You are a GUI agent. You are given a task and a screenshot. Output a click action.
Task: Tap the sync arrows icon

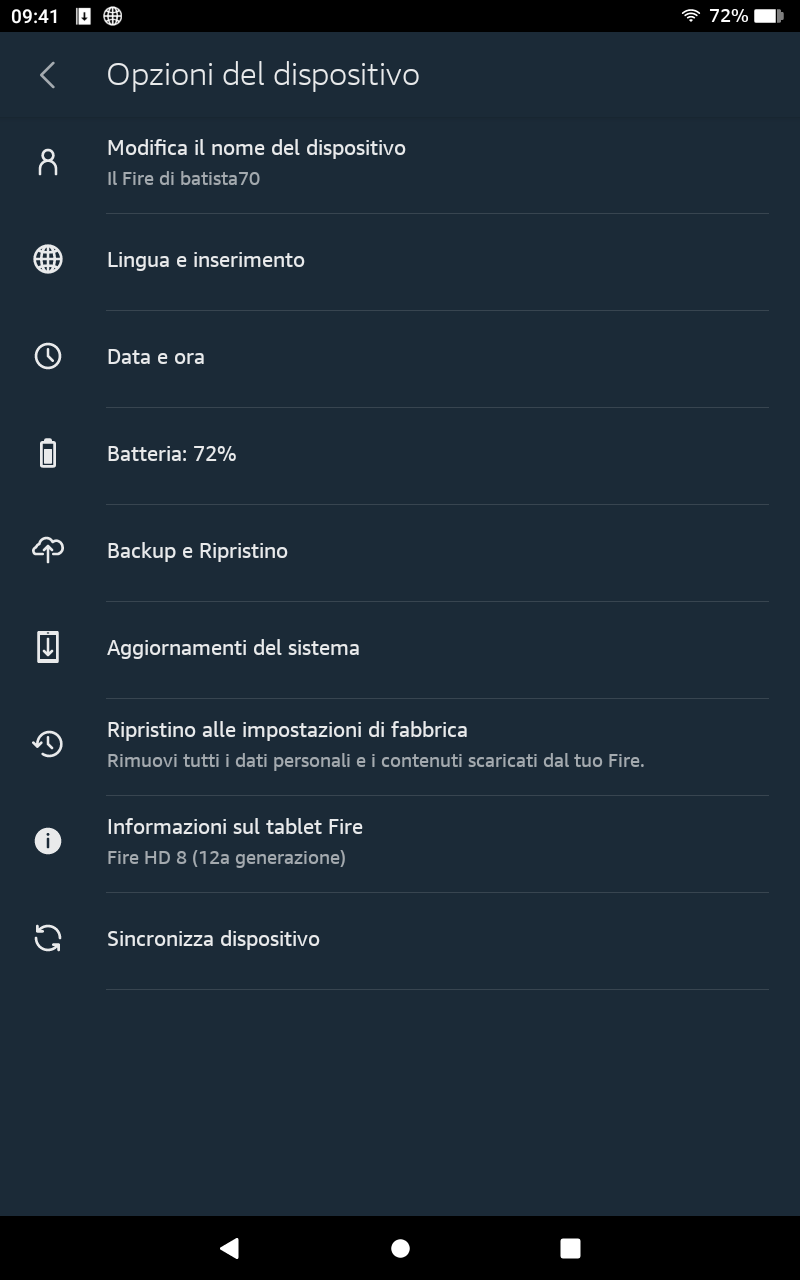pos(47,939)
